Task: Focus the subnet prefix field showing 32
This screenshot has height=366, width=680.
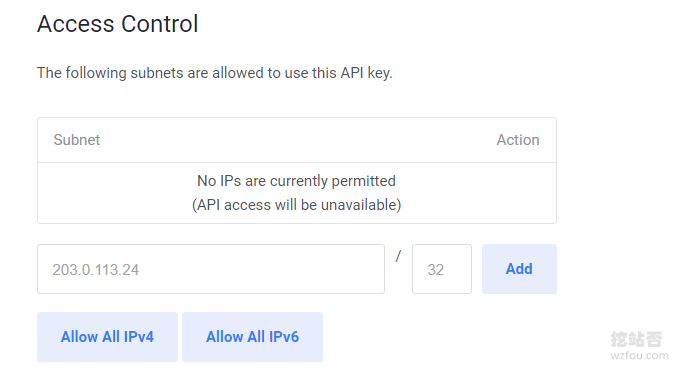Action: click(x=442, y=269)
